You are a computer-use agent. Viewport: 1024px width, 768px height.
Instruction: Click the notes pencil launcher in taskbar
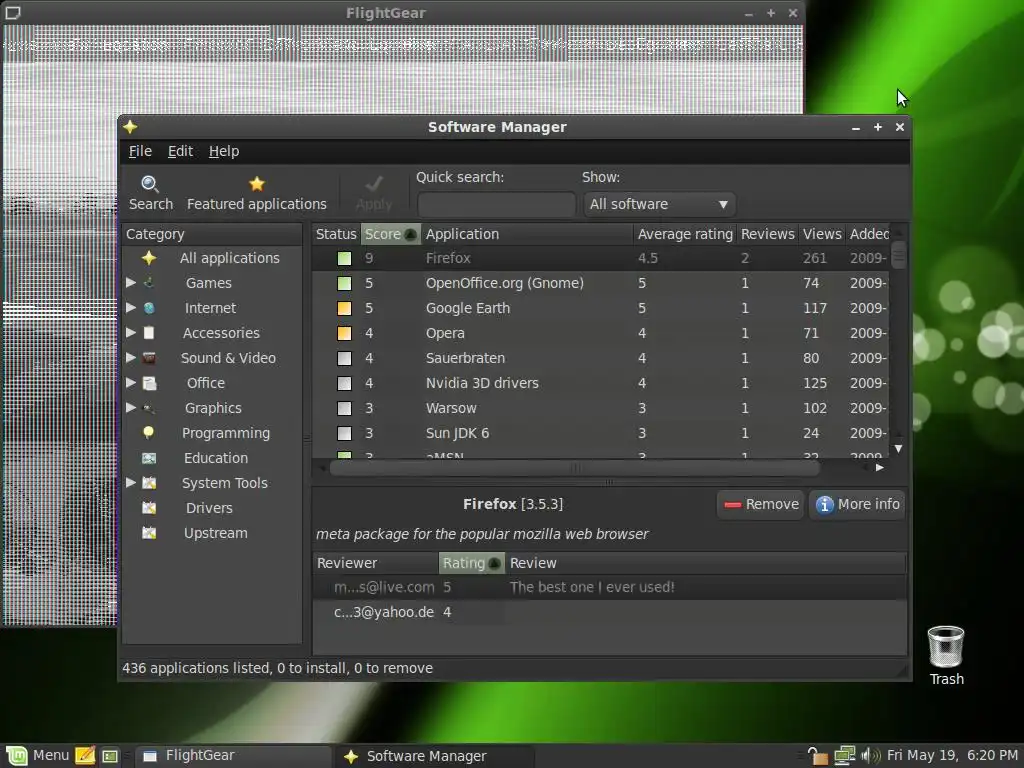(x=85, y=756)
